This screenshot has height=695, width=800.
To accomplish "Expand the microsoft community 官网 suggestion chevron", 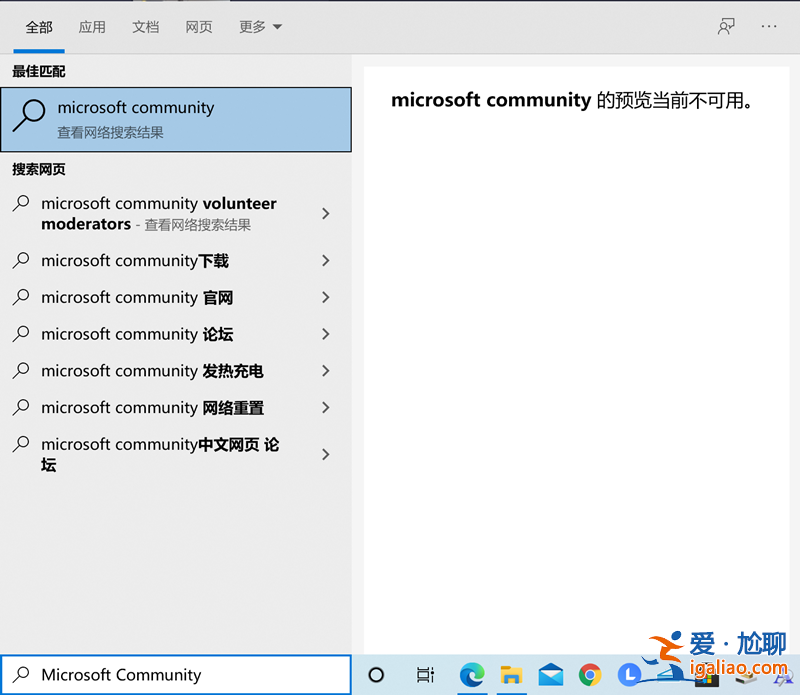I will click(x=325, y=297).
